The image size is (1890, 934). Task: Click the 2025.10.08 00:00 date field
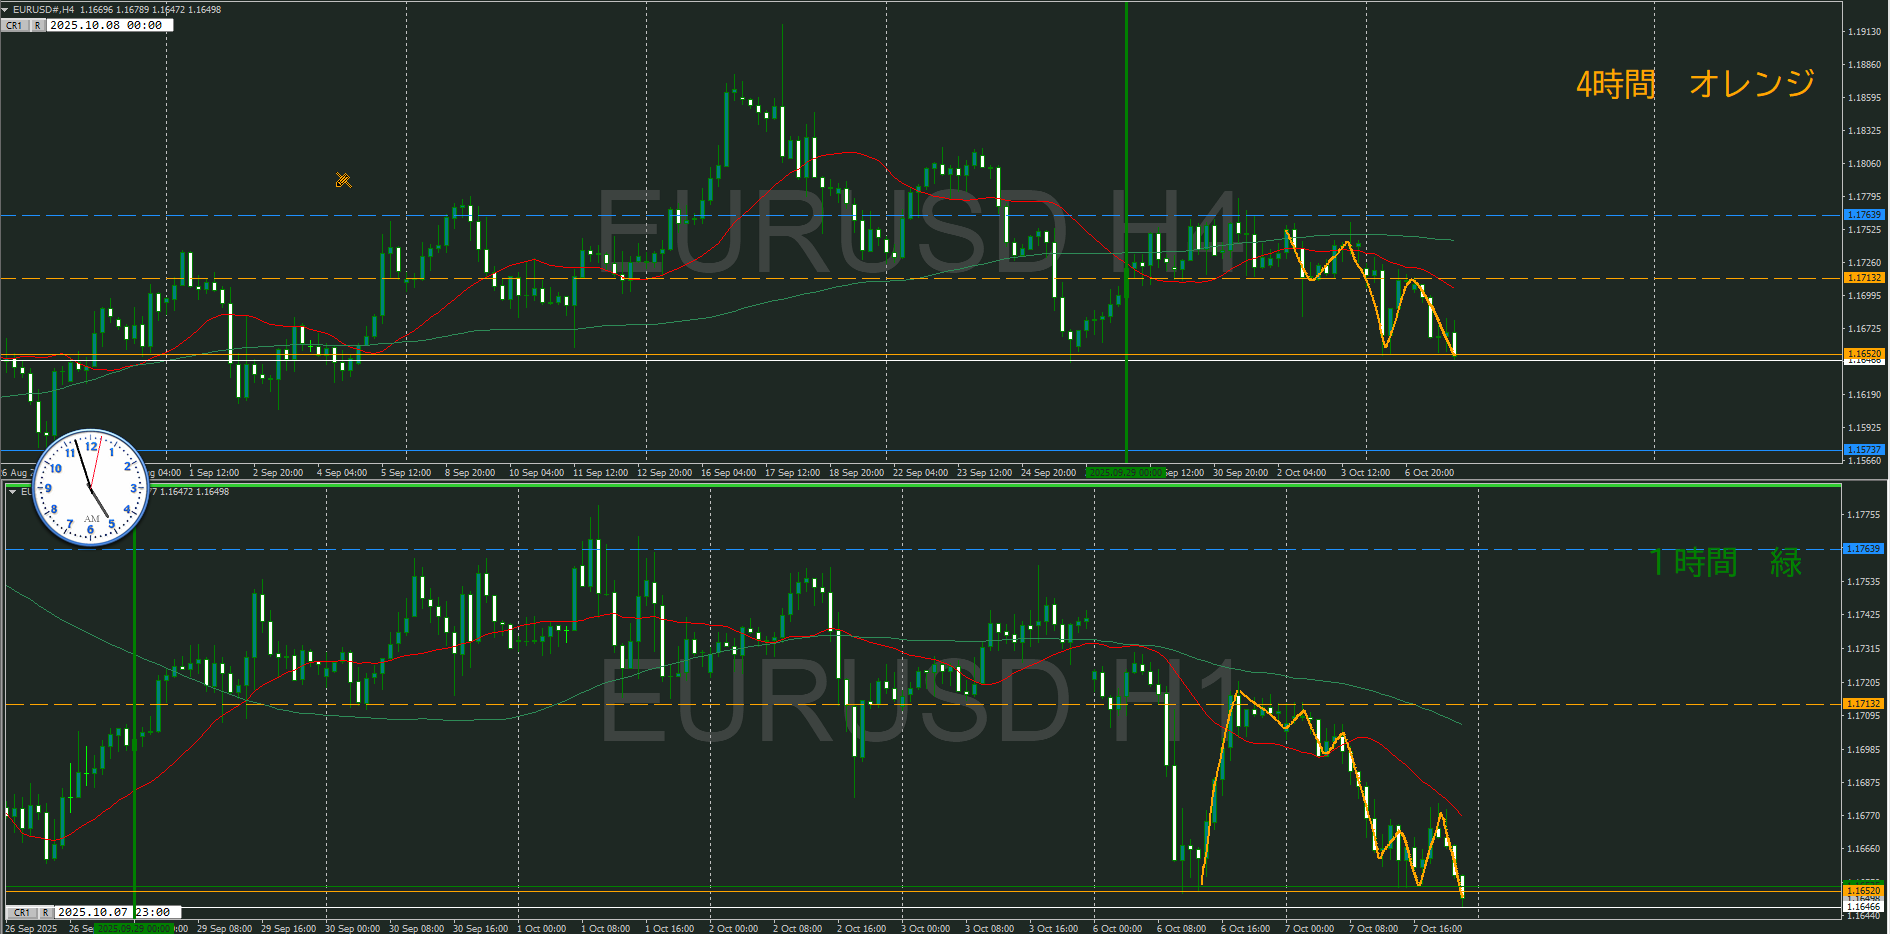110,25
